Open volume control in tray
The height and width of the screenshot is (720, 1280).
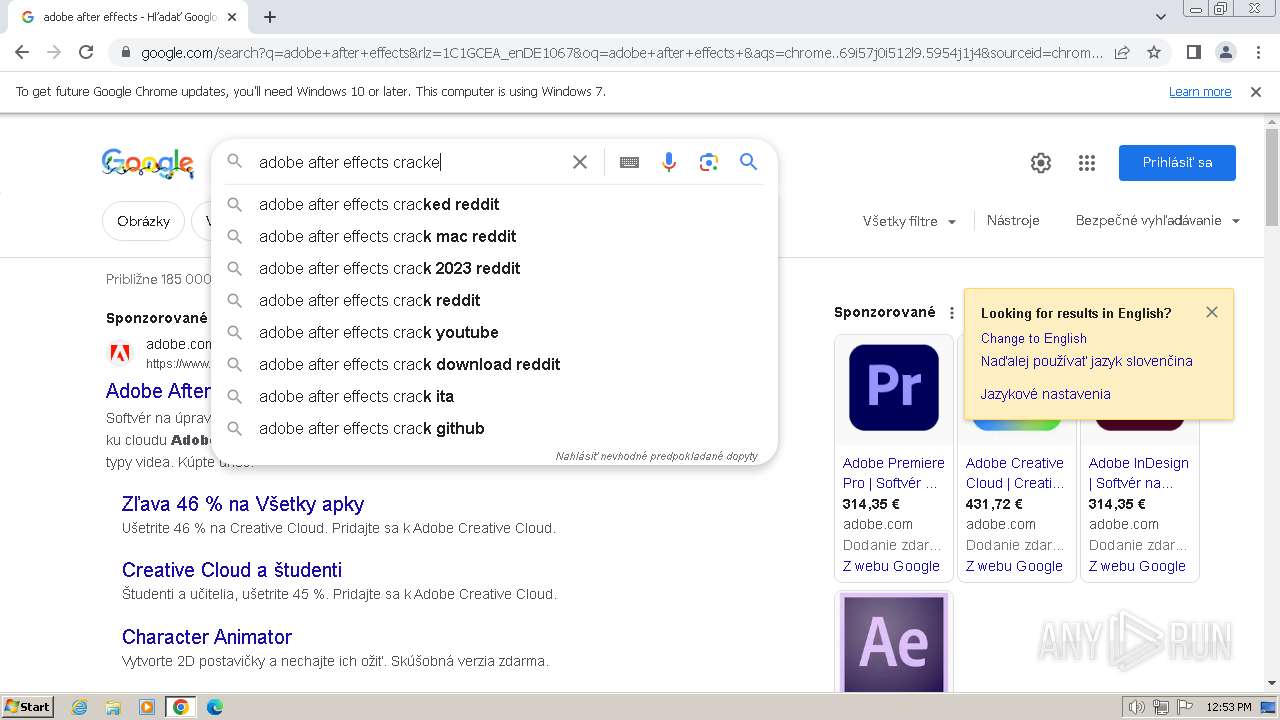pyautogui.click(x=1137, y=707)
